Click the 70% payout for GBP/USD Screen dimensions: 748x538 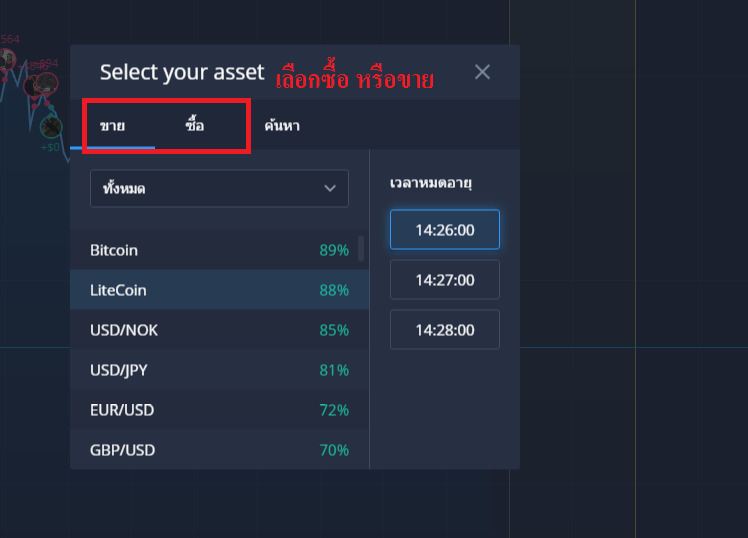pyautogui.click(x=334, y=450)
